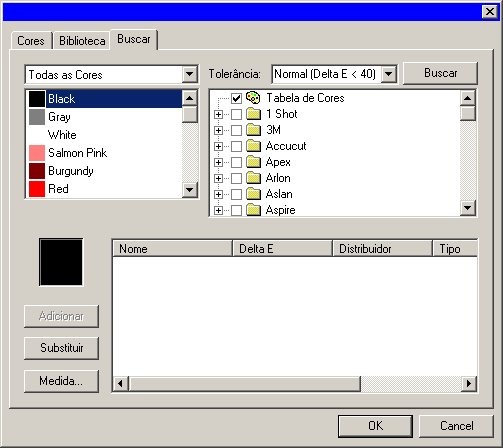Image resolution: width=503 pixels, height=448 pixels.
Task: Uncheck the Tabela de Cores checkbox
Action: (x=236, y=98)
